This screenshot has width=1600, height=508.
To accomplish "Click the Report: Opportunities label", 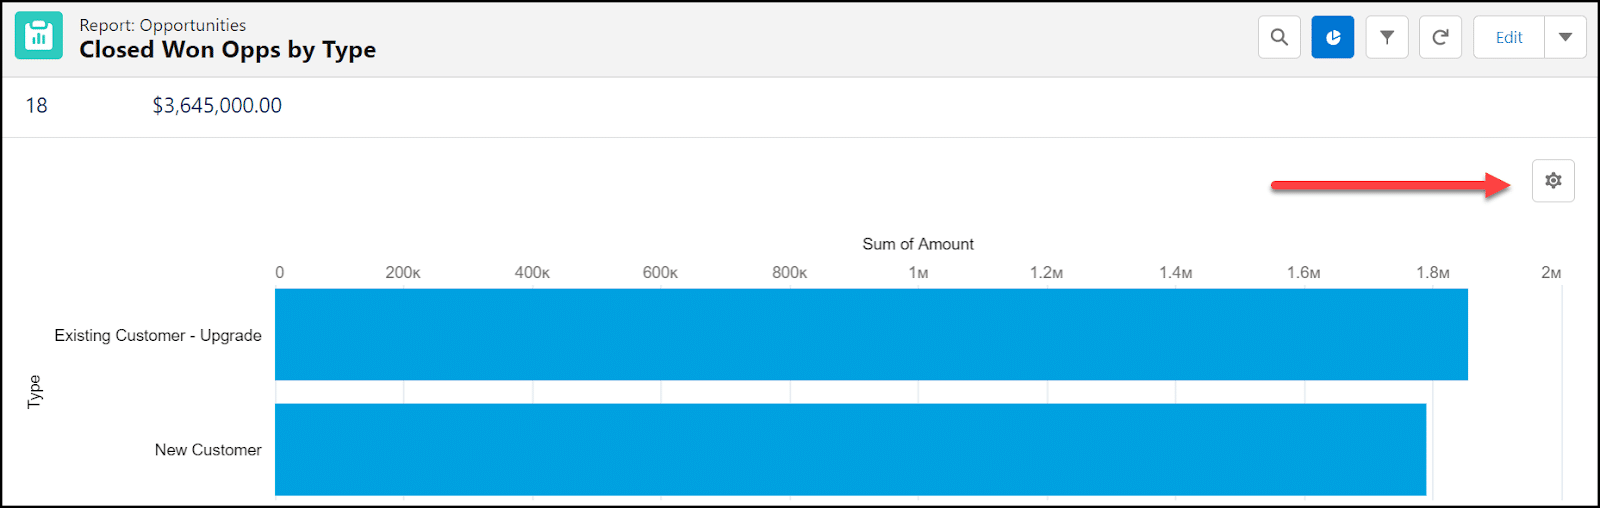I will [162, 25].
